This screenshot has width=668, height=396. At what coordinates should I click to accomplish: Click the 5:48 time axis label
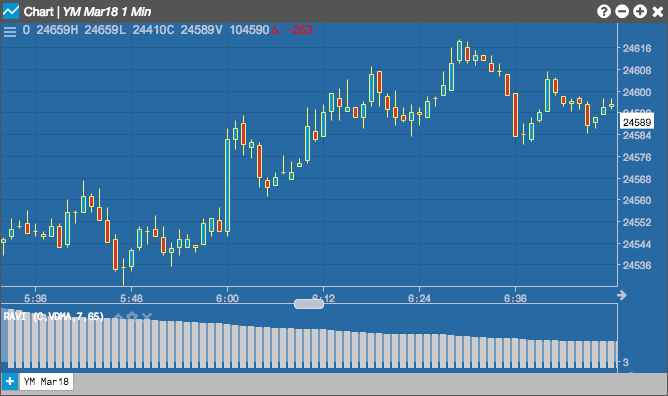[x=131, y=298]
